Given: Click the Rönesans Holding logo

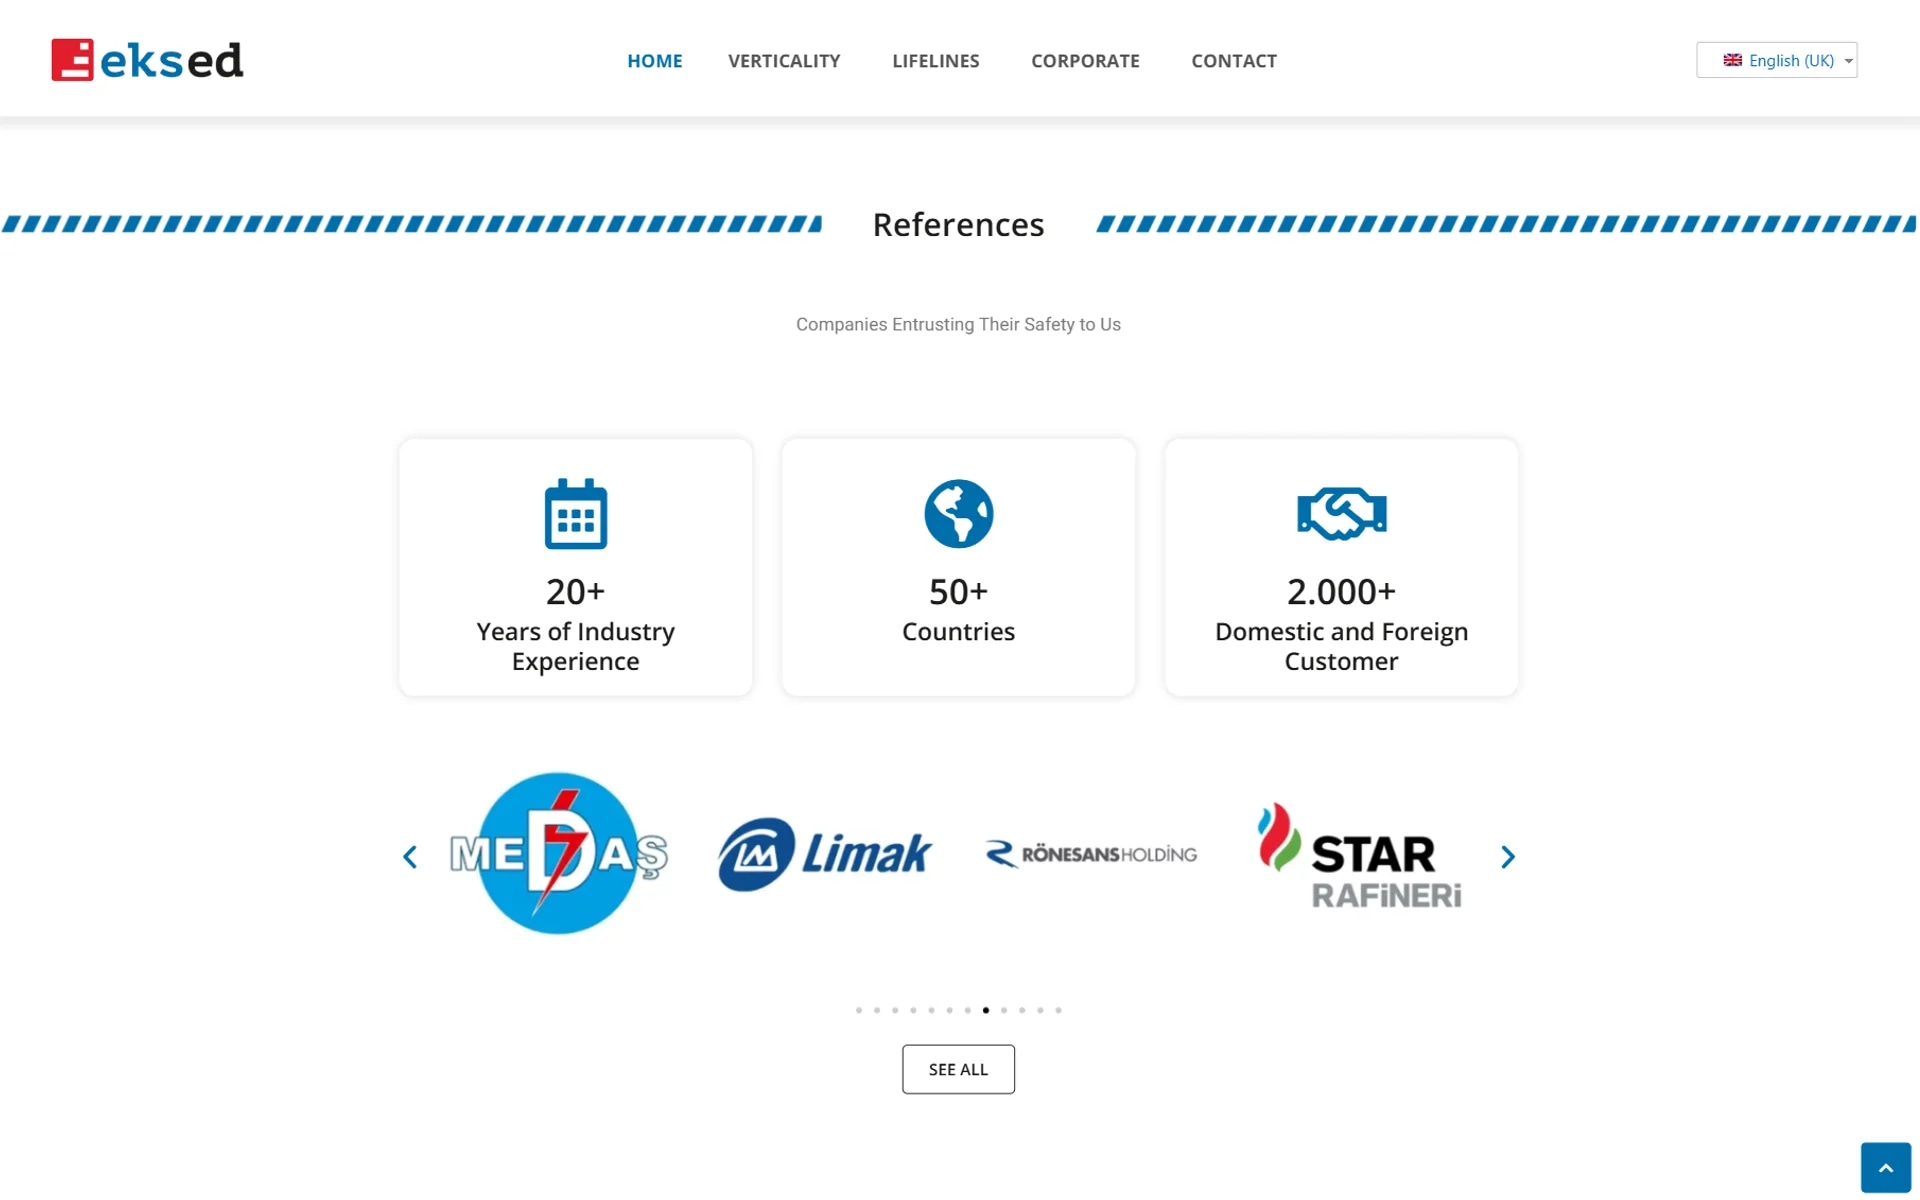Looking at the screenshot, I should click(1091, 854).
